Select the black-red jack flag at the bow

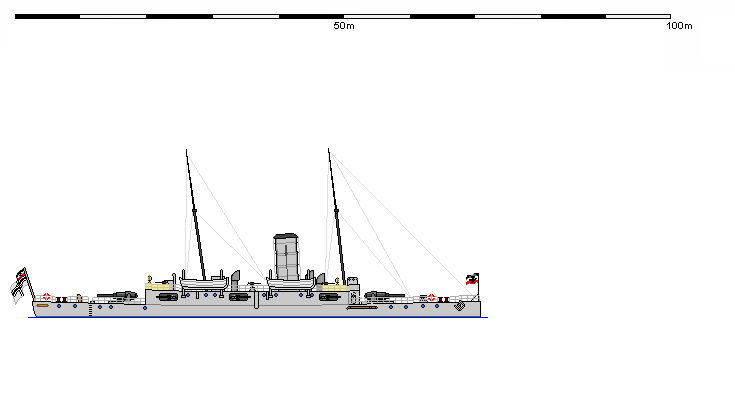click(x=472, y=280)
